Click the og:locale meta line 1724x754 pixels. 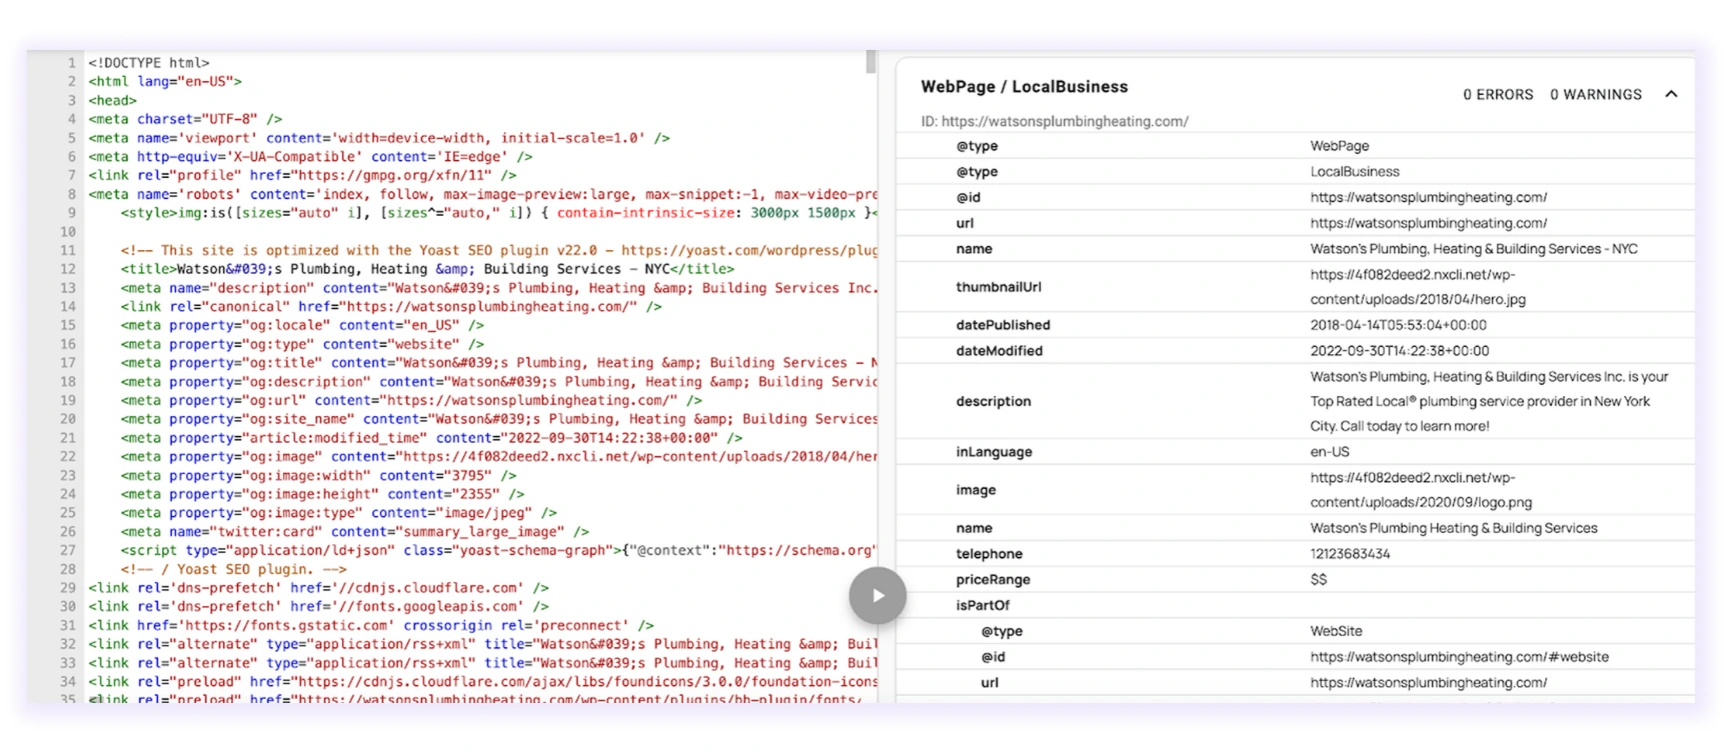(302, 325)
